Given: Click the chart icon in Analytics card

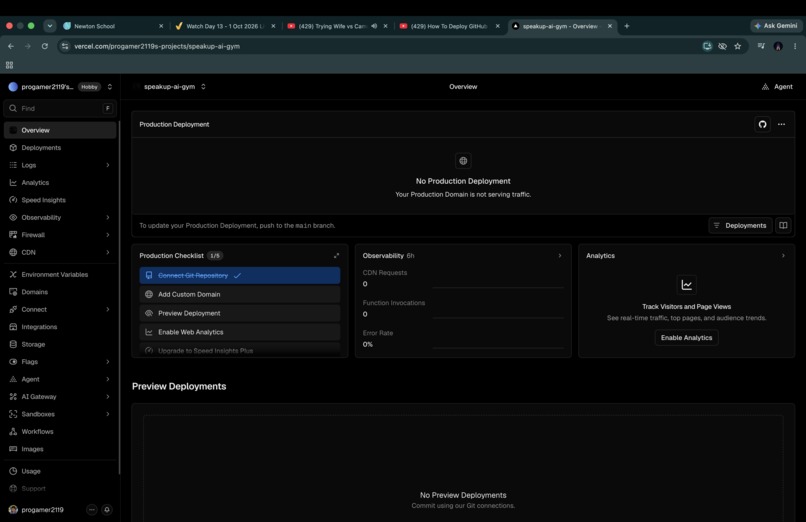Looking at the screenshot, I should pyautogui.click(x=686, y=285).
